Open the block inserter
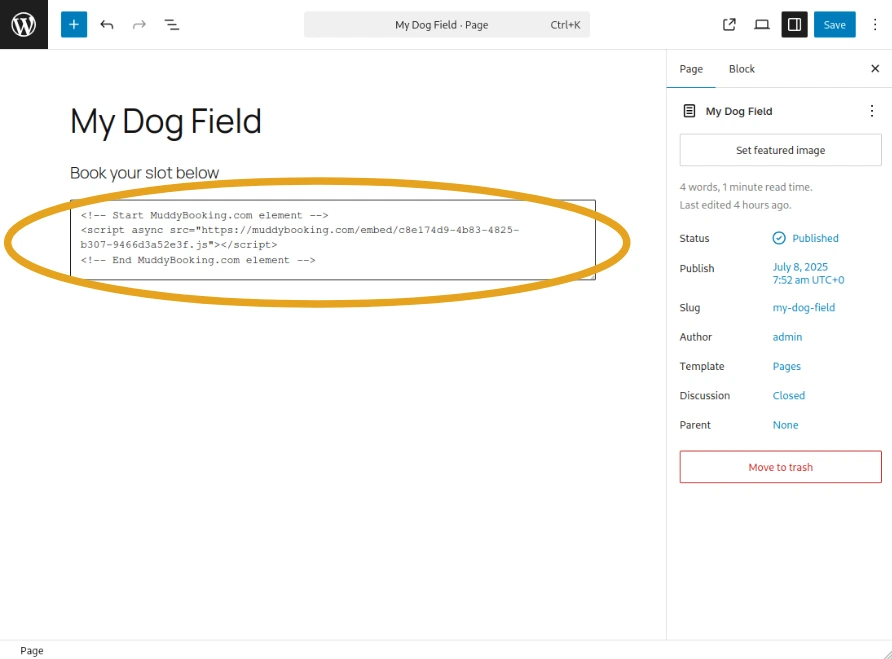 tap(73, 24)
